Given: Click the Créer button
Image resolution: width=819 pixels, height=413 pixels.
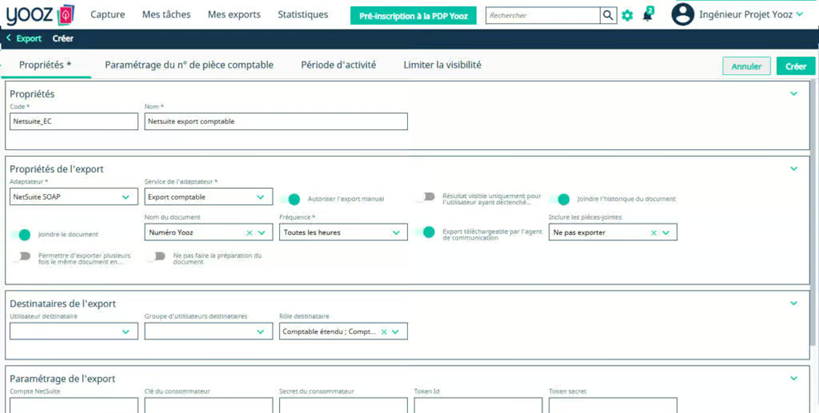Looking at the screenshot, I should 795,66.
